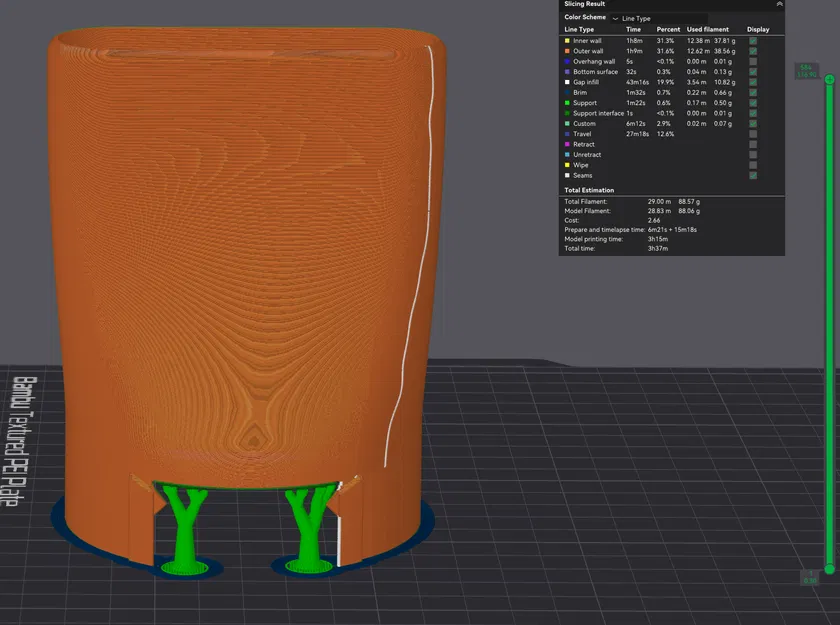
Task: Hide Seams in the preview
Action: [753, 175]
